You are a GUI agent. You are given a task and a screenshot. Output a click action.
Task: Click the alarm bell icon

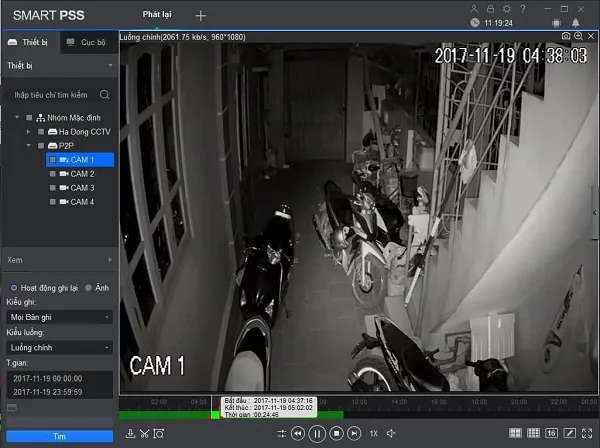coord(576,23)
